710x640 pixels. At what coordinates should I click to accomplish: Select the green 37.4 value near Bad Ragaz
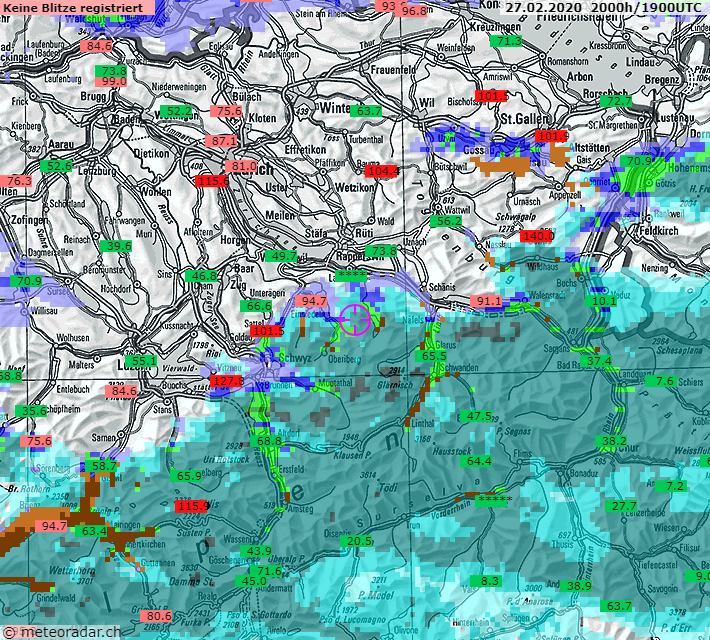[x=596, y=361]
